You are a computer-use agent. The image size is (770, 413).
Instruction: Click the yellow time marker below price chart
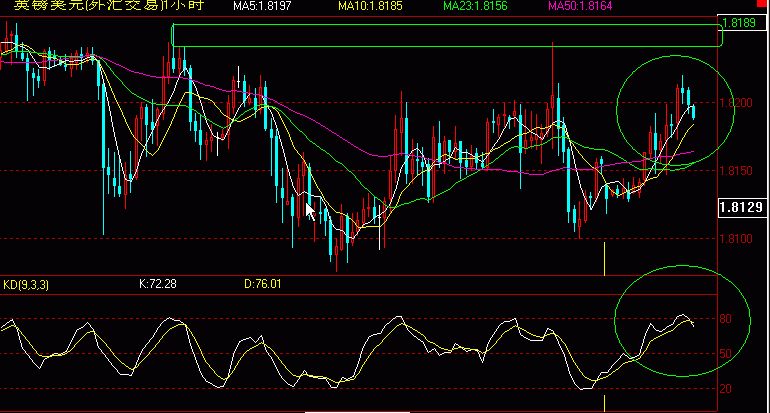pos(605,259)
